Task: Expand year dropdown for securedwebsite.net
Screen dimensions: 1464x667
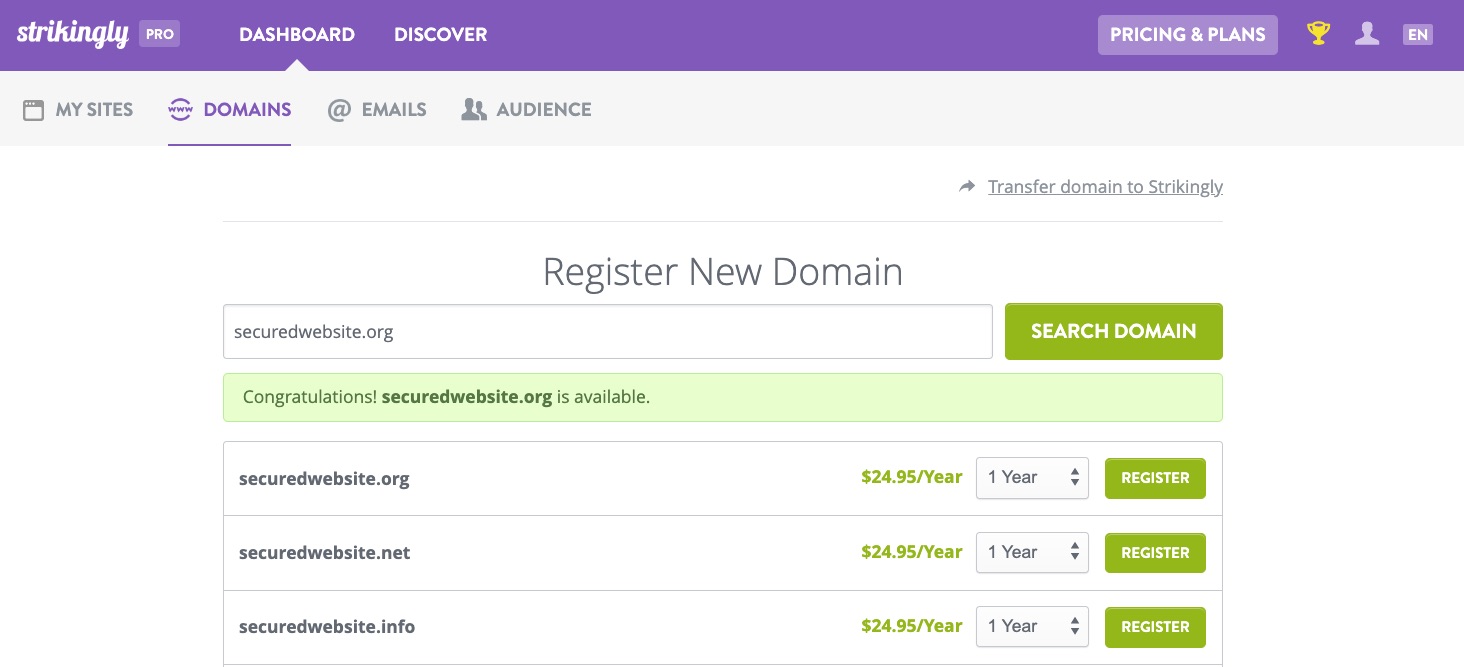Action: point(1032,552)
